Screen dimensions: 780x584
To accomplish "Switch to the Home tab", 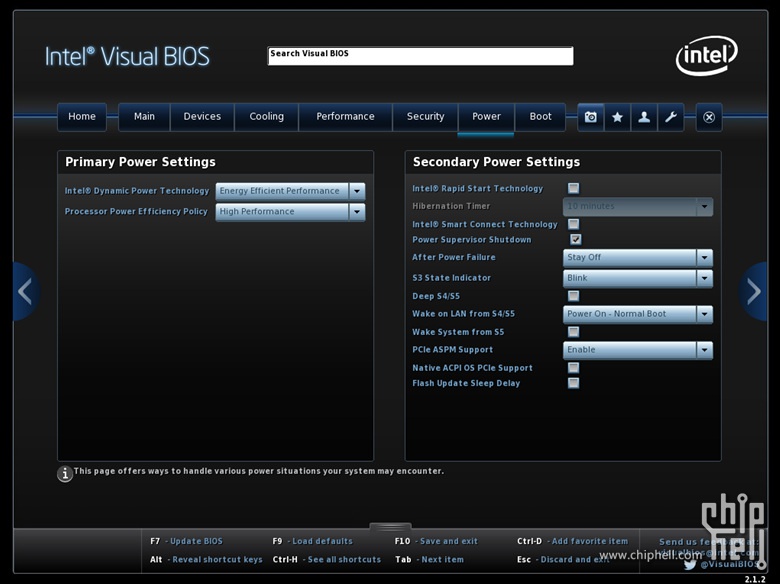I will click(x=82, y=117).
